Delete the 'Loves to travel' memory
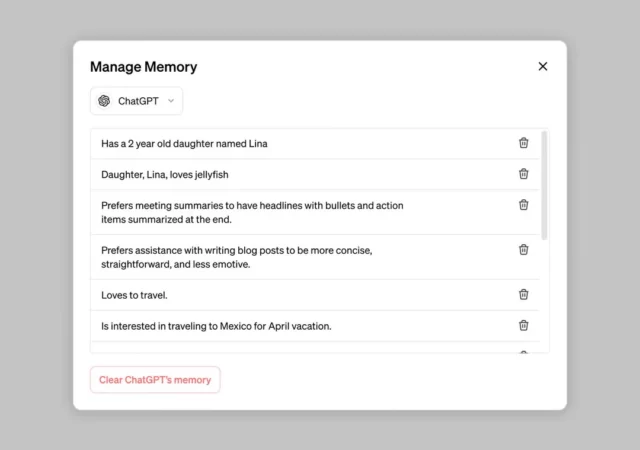Viewport: 640px width, 450px height. point(523,295)
